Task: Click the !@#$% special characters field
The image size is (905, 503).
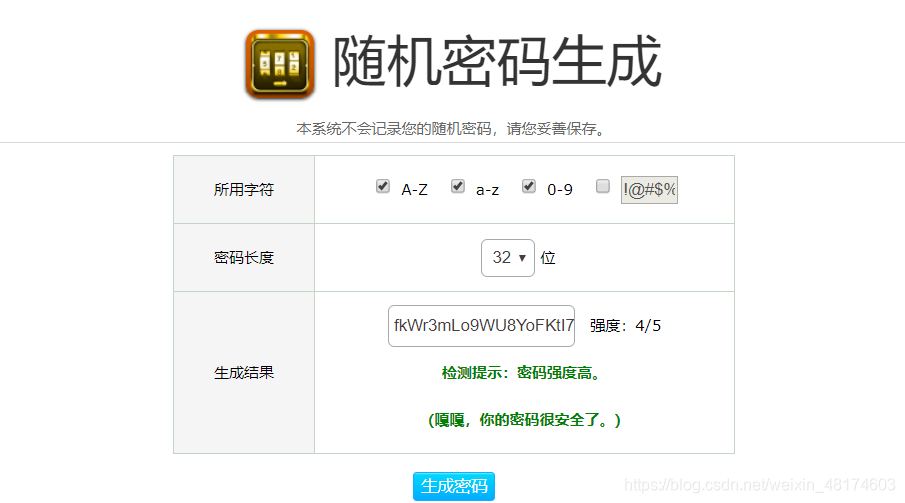Action: [x=649, y=190]
